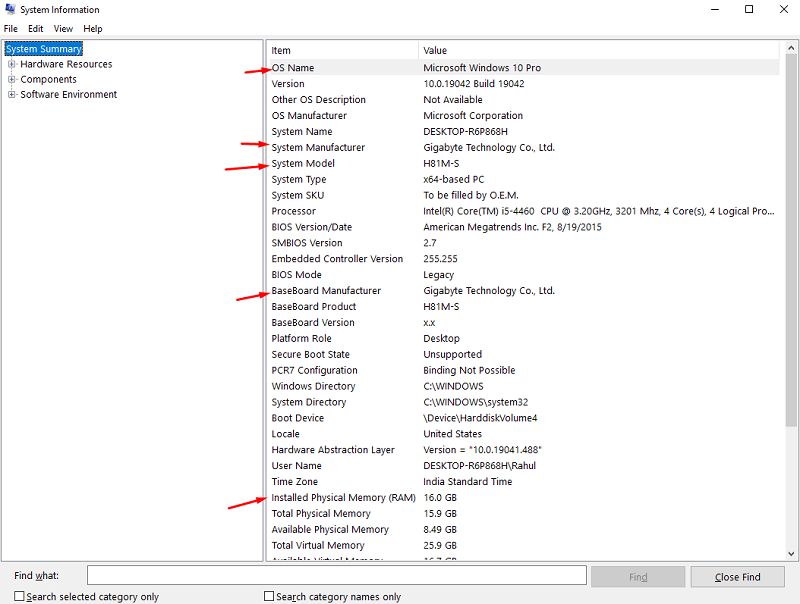Click the Close Find button
The height and width of the screenshot is (604, 800).
pos(739,577)
